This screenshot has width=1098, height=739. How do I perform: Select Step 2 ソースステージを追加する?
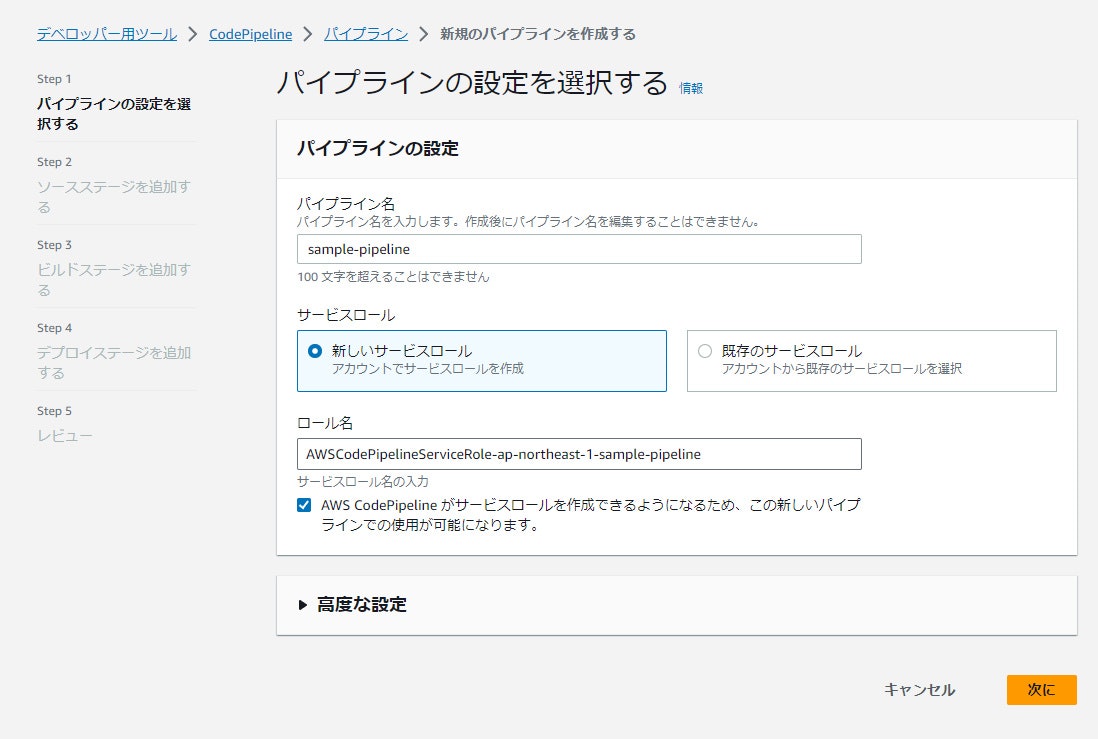(x=113, y=197)
